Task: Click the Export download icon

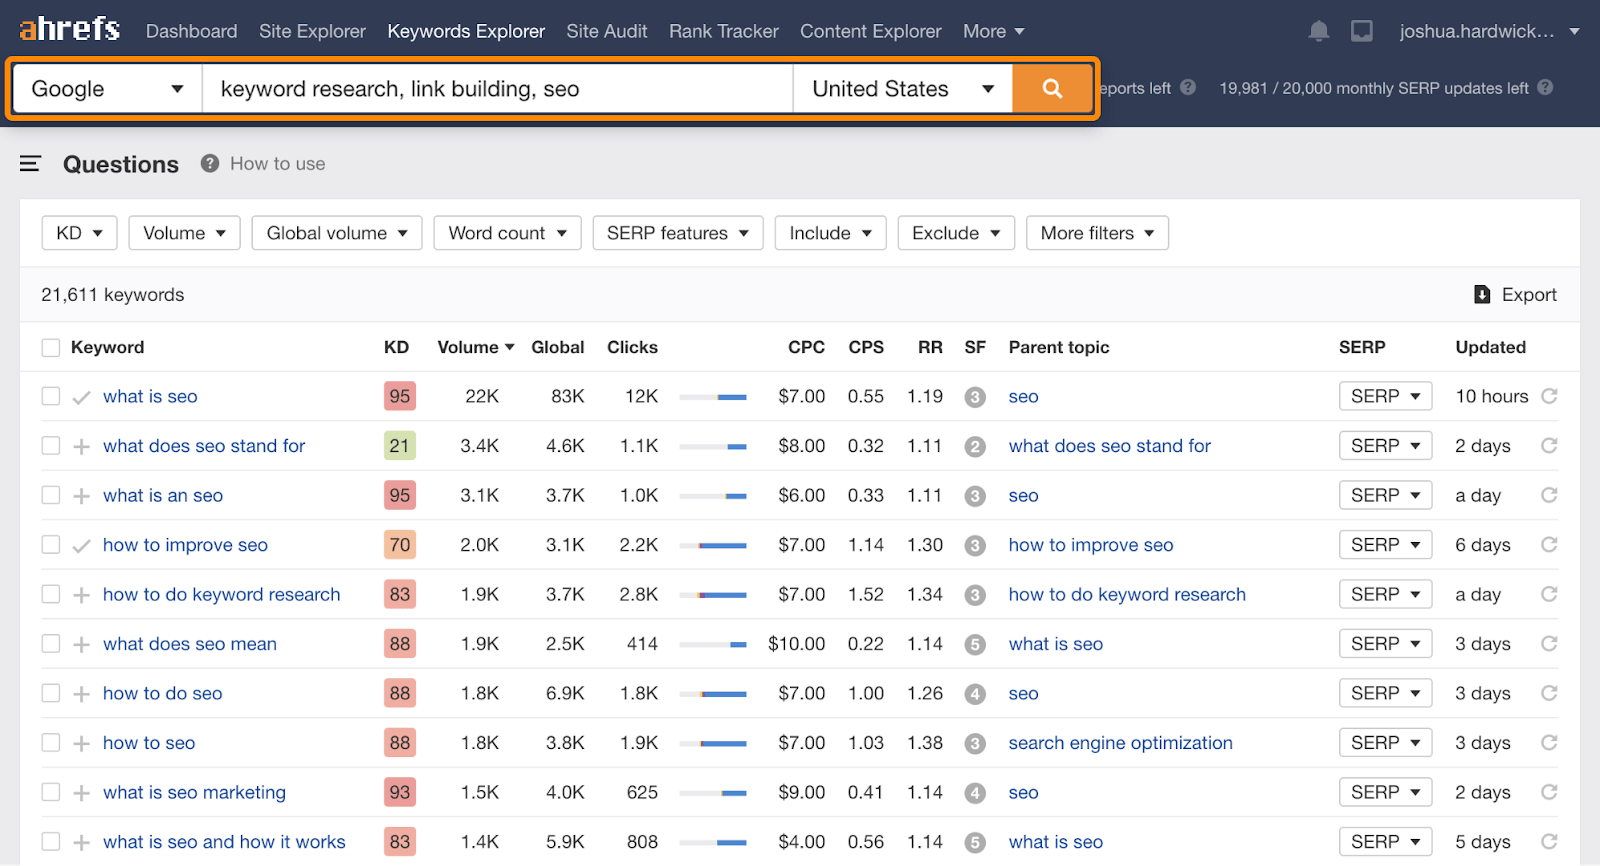Action: click(x=1482, y=294)
